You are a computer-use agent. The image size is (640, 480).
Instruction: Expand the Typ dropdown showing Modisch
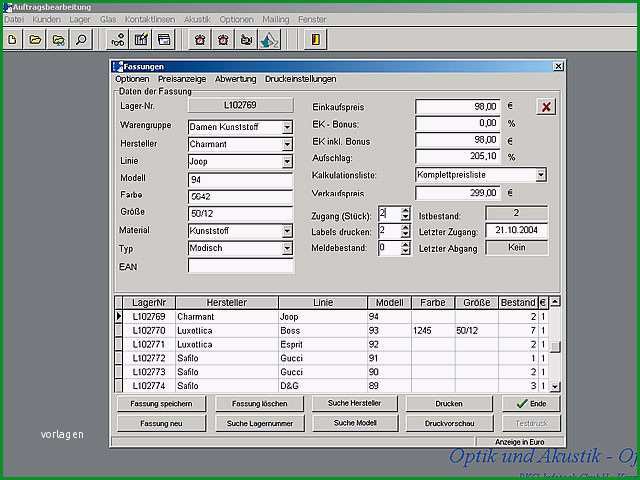[x=287, y=248]
